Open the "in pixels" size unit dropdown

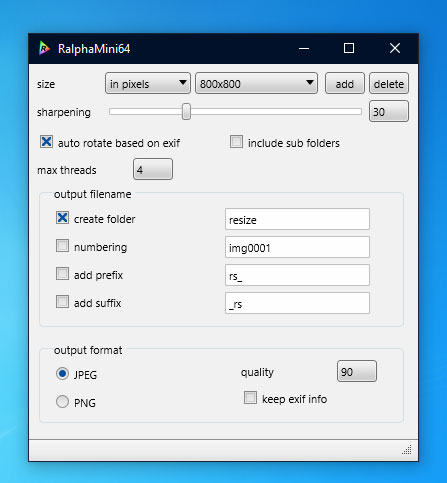[x=148, y=83]
